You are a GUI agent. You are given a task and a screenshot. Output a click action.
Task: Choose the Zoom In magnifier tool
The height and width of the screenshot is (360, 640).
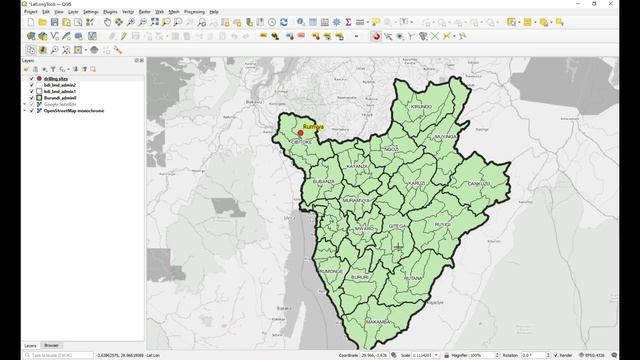tap(131, 22)
